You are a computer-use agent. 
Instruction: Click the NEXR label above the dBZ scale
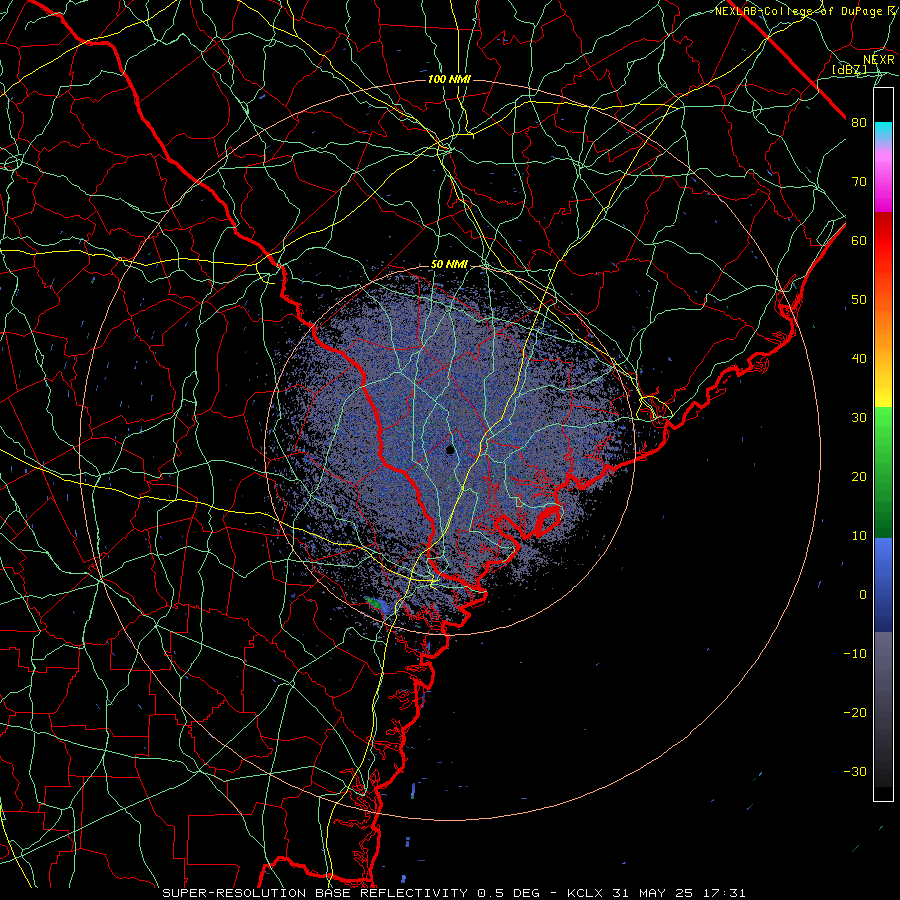point(879,60)
